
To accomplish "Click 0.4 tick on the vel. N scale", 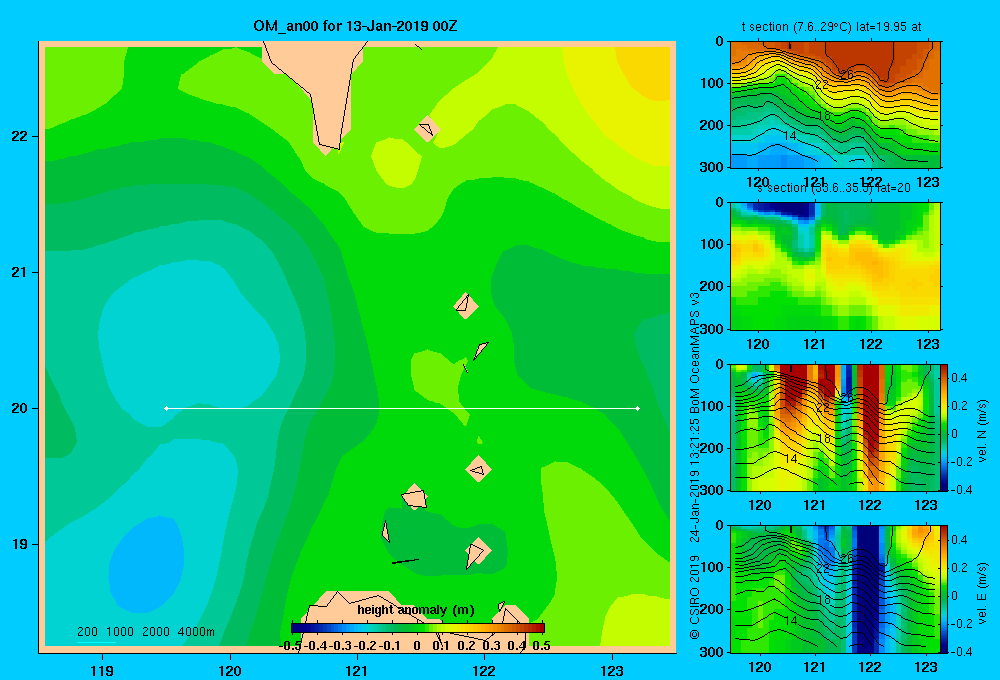I will pyautogui.click(x=959, y=378).
